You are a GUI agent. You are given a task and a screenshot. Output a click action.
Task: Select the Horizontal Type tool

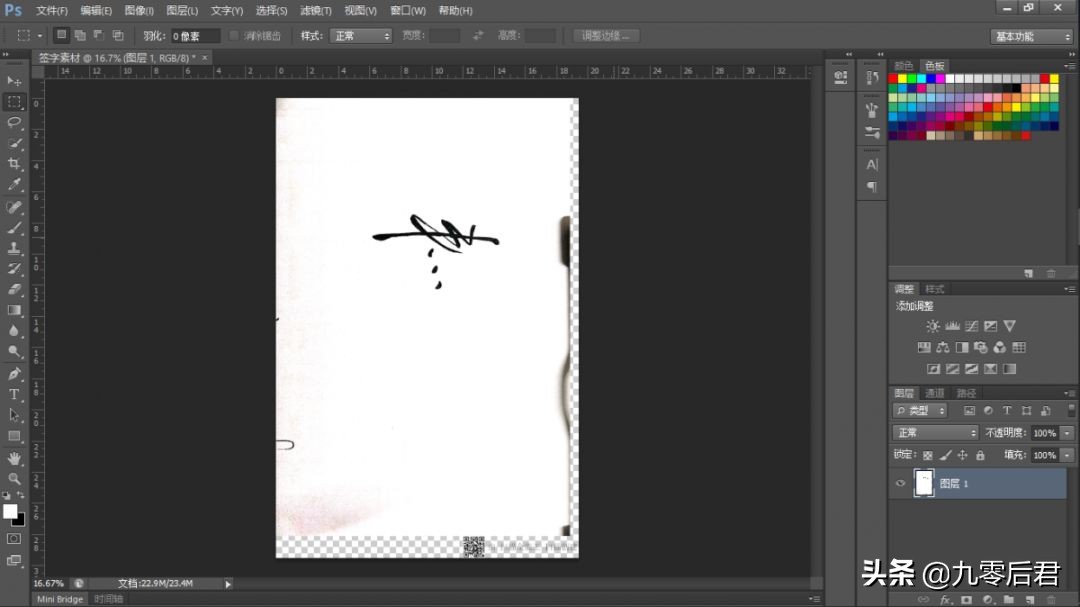pyautogui.click(x=14, y=395)
